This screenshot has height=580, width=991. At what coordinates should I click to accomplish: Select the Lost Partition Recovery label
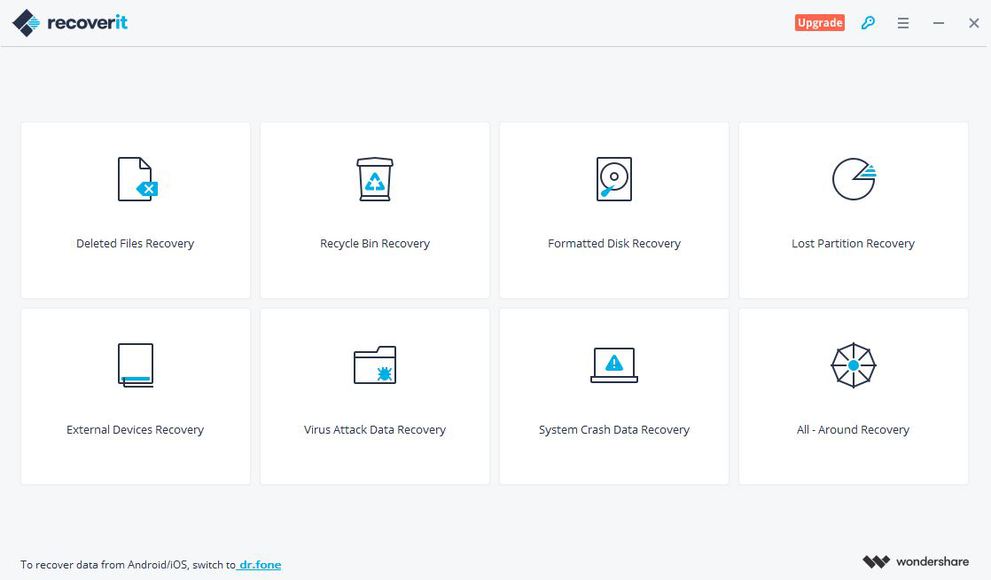click(853, 243)
